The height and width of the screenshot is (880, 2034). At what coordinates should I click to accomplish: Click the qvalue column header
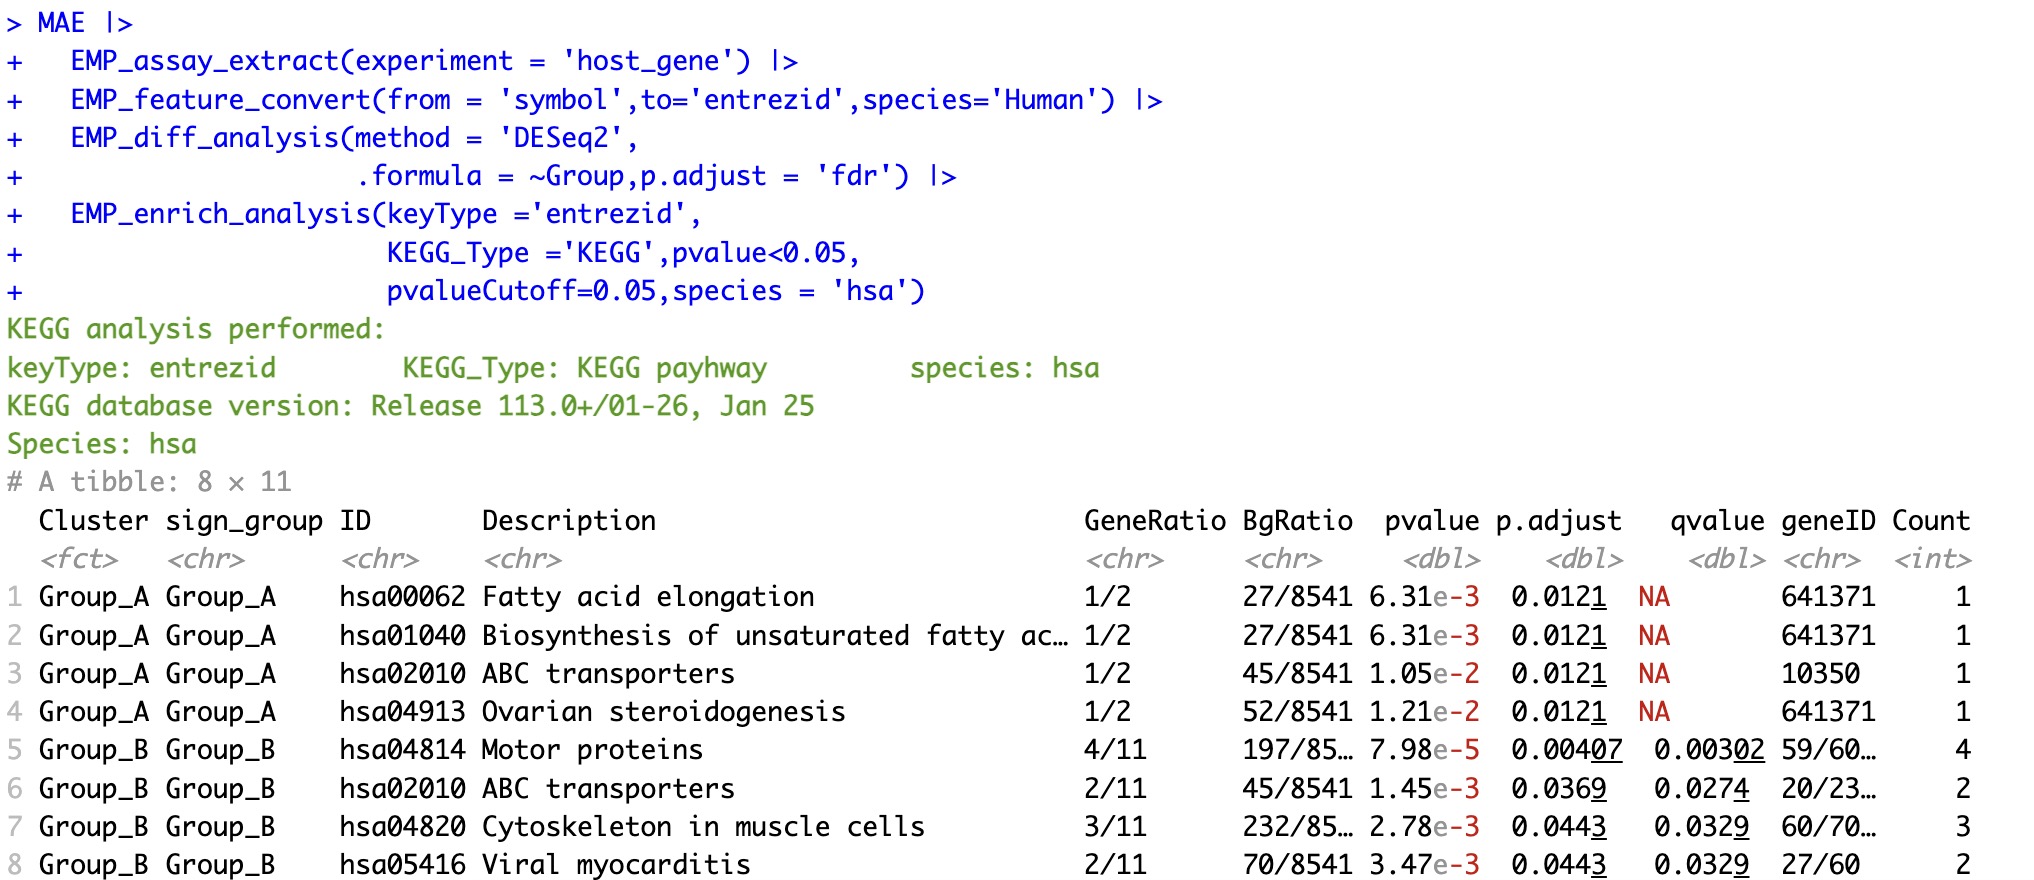click(1716, 521)
